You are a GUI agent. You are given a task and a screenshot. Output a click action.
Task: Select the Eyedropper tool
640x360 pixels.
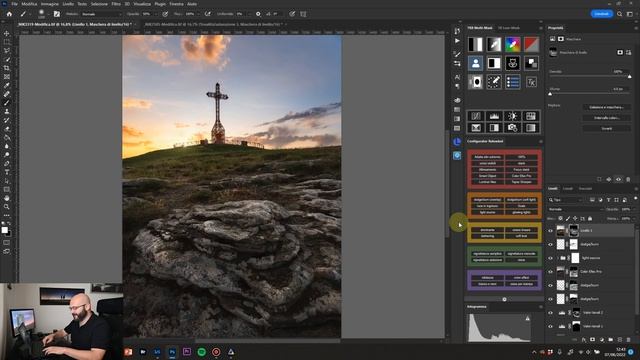coord(7,85)
